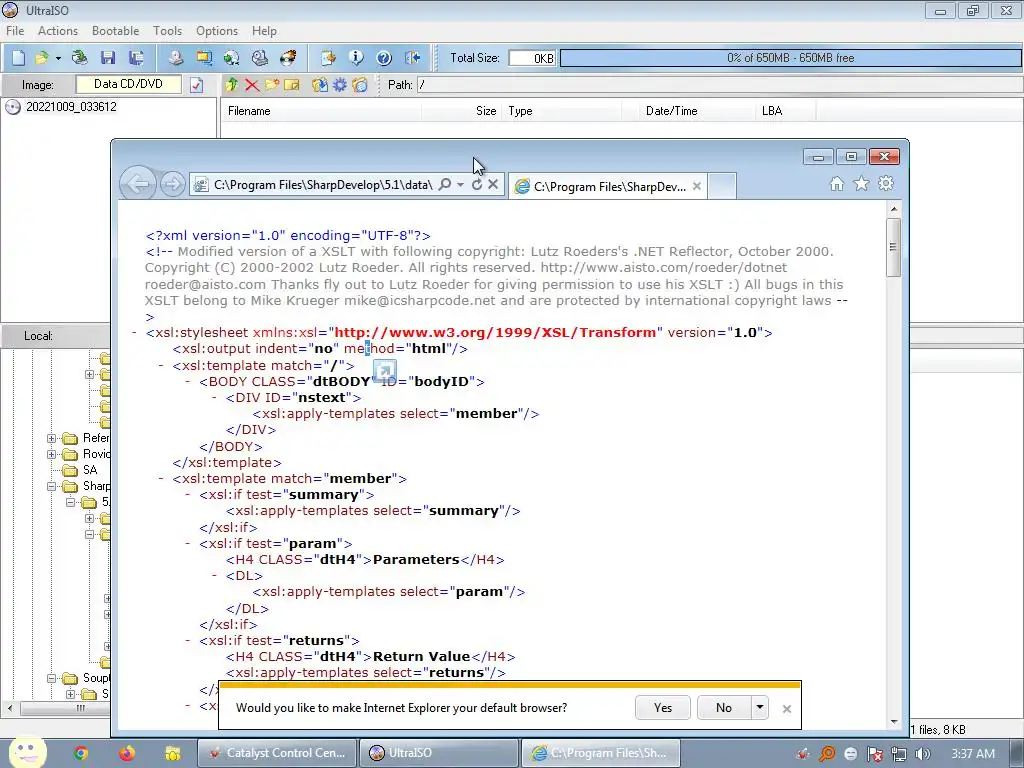1024x768 pixels.
Task: Click the Path input field
Action: click(x=720, y=85)
